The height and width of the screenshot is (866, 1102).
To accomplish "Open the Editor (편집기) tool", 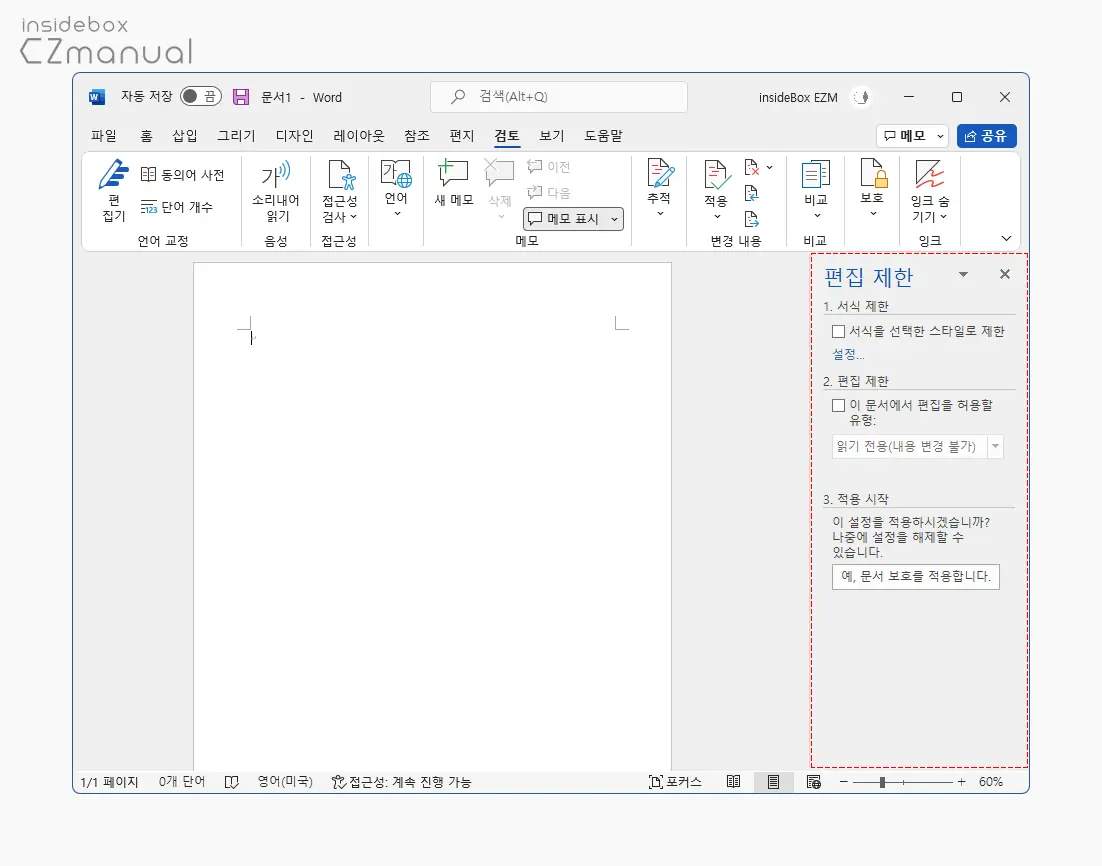I will 113,190.
